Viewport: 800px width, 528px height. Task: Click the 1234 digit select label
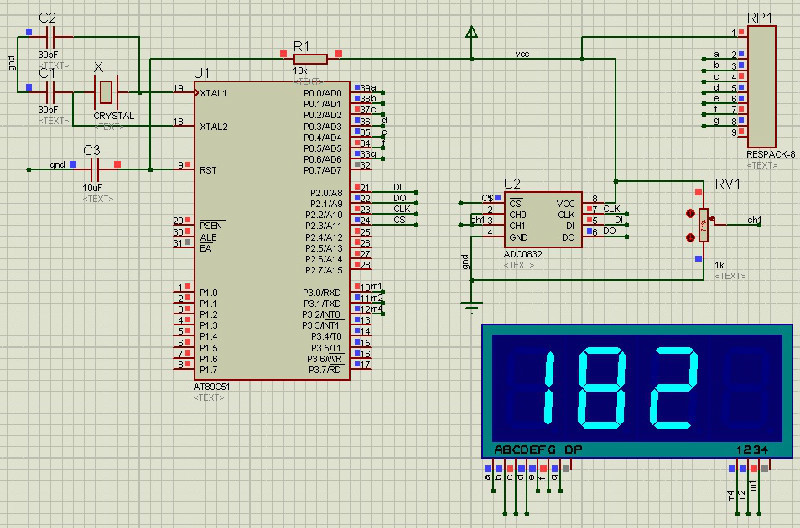coord(751,450)
